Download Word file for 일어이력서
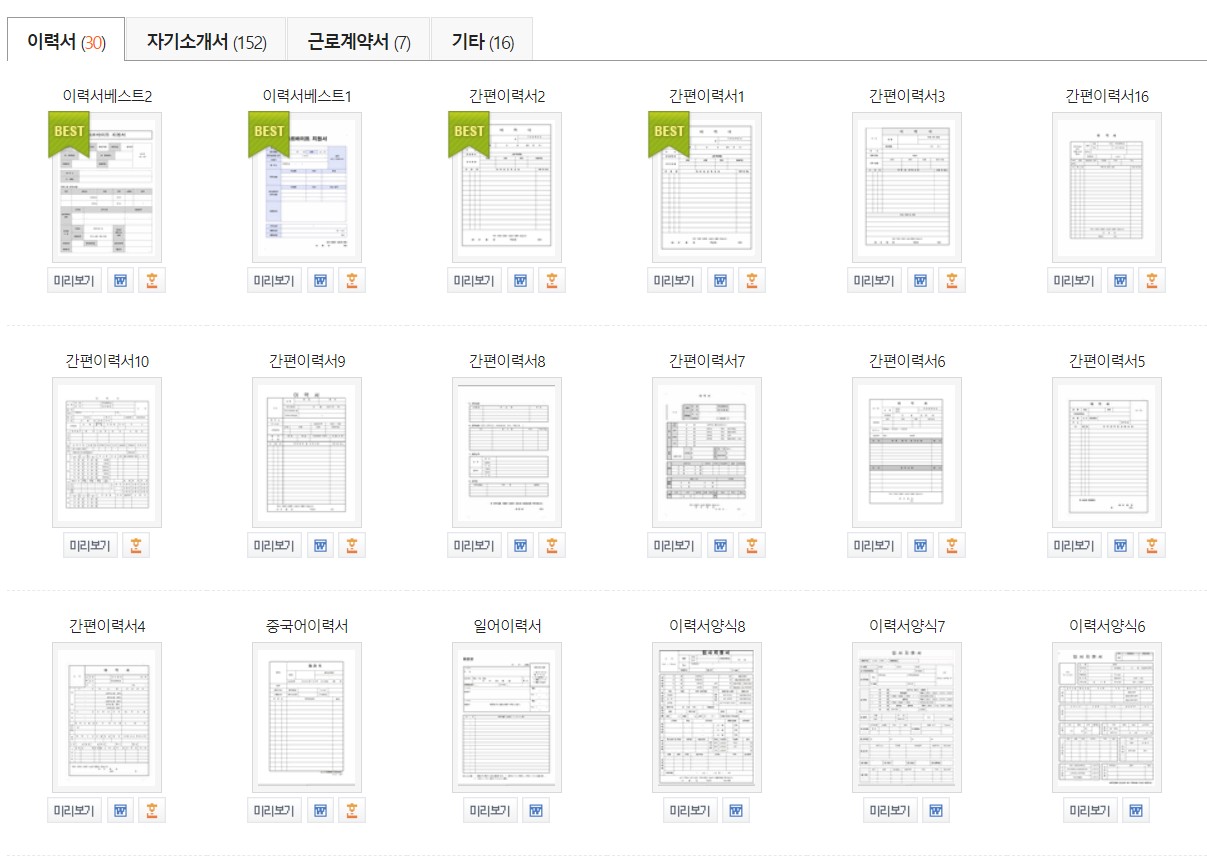 pyautogui.click(x=536, y=810)
